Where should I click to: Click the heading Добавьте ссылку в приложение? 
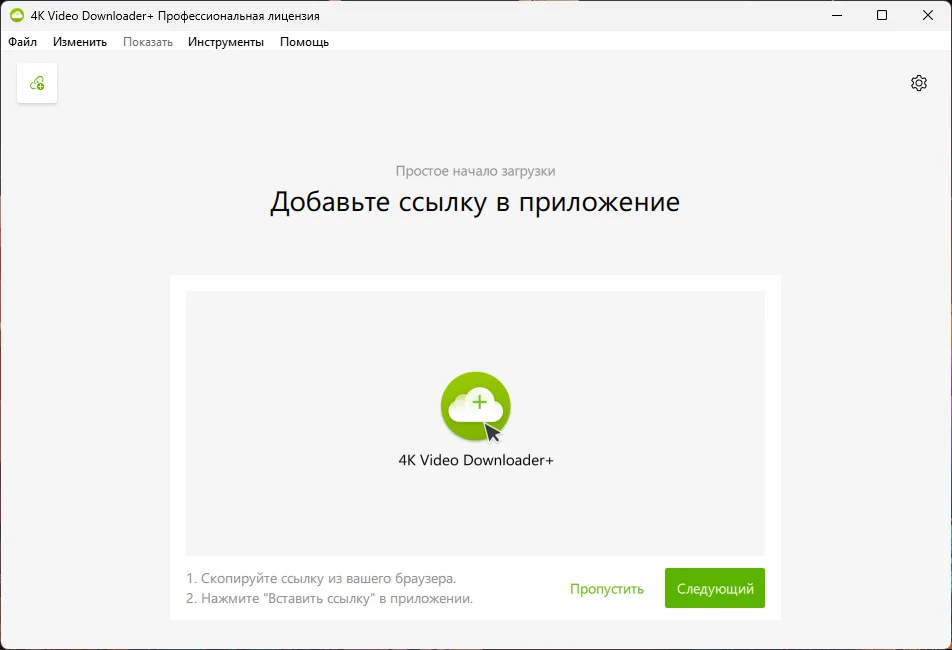pyautogui.click(x=475, y=202)
